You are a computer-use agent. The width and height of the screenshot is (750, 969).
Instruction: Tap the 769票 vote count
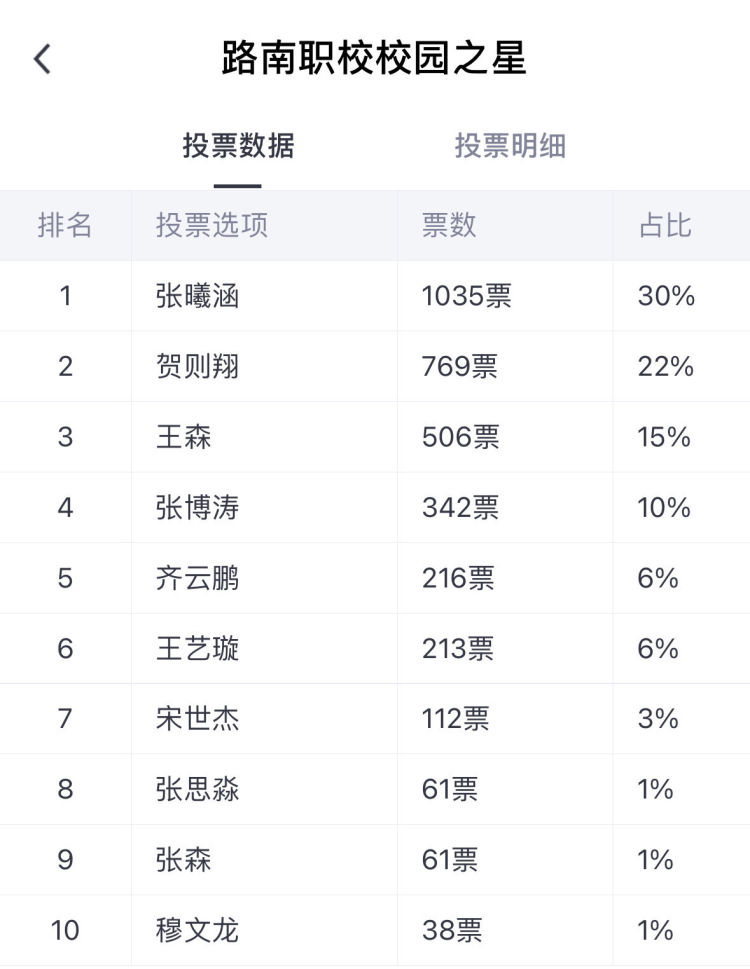(459, 366)
